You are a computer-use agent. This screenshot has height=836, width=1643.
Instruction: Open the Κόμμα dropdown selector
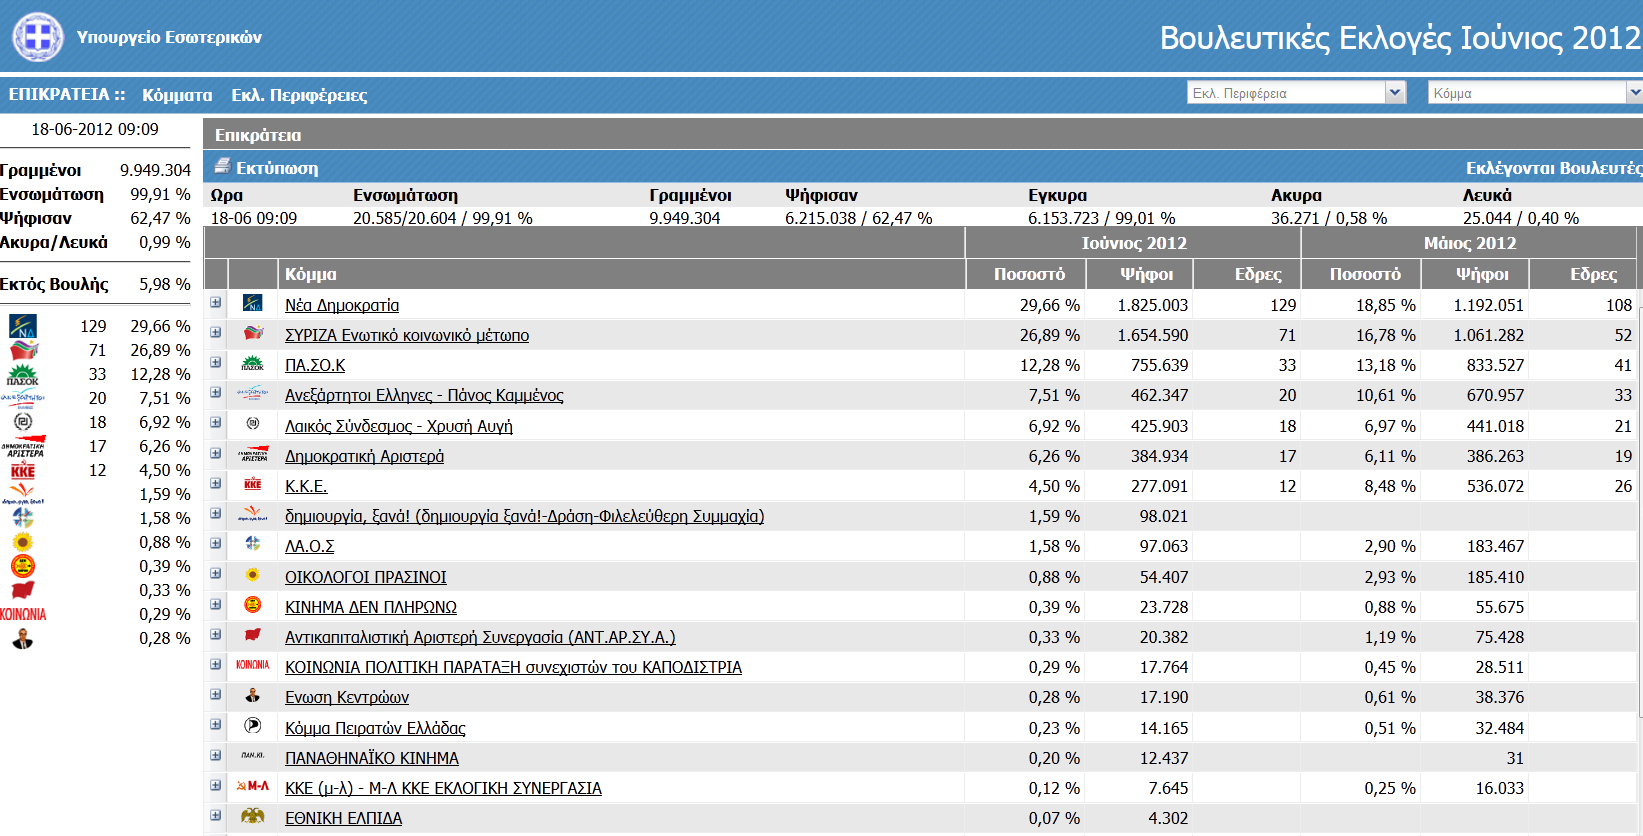[x=1634, y=93]
